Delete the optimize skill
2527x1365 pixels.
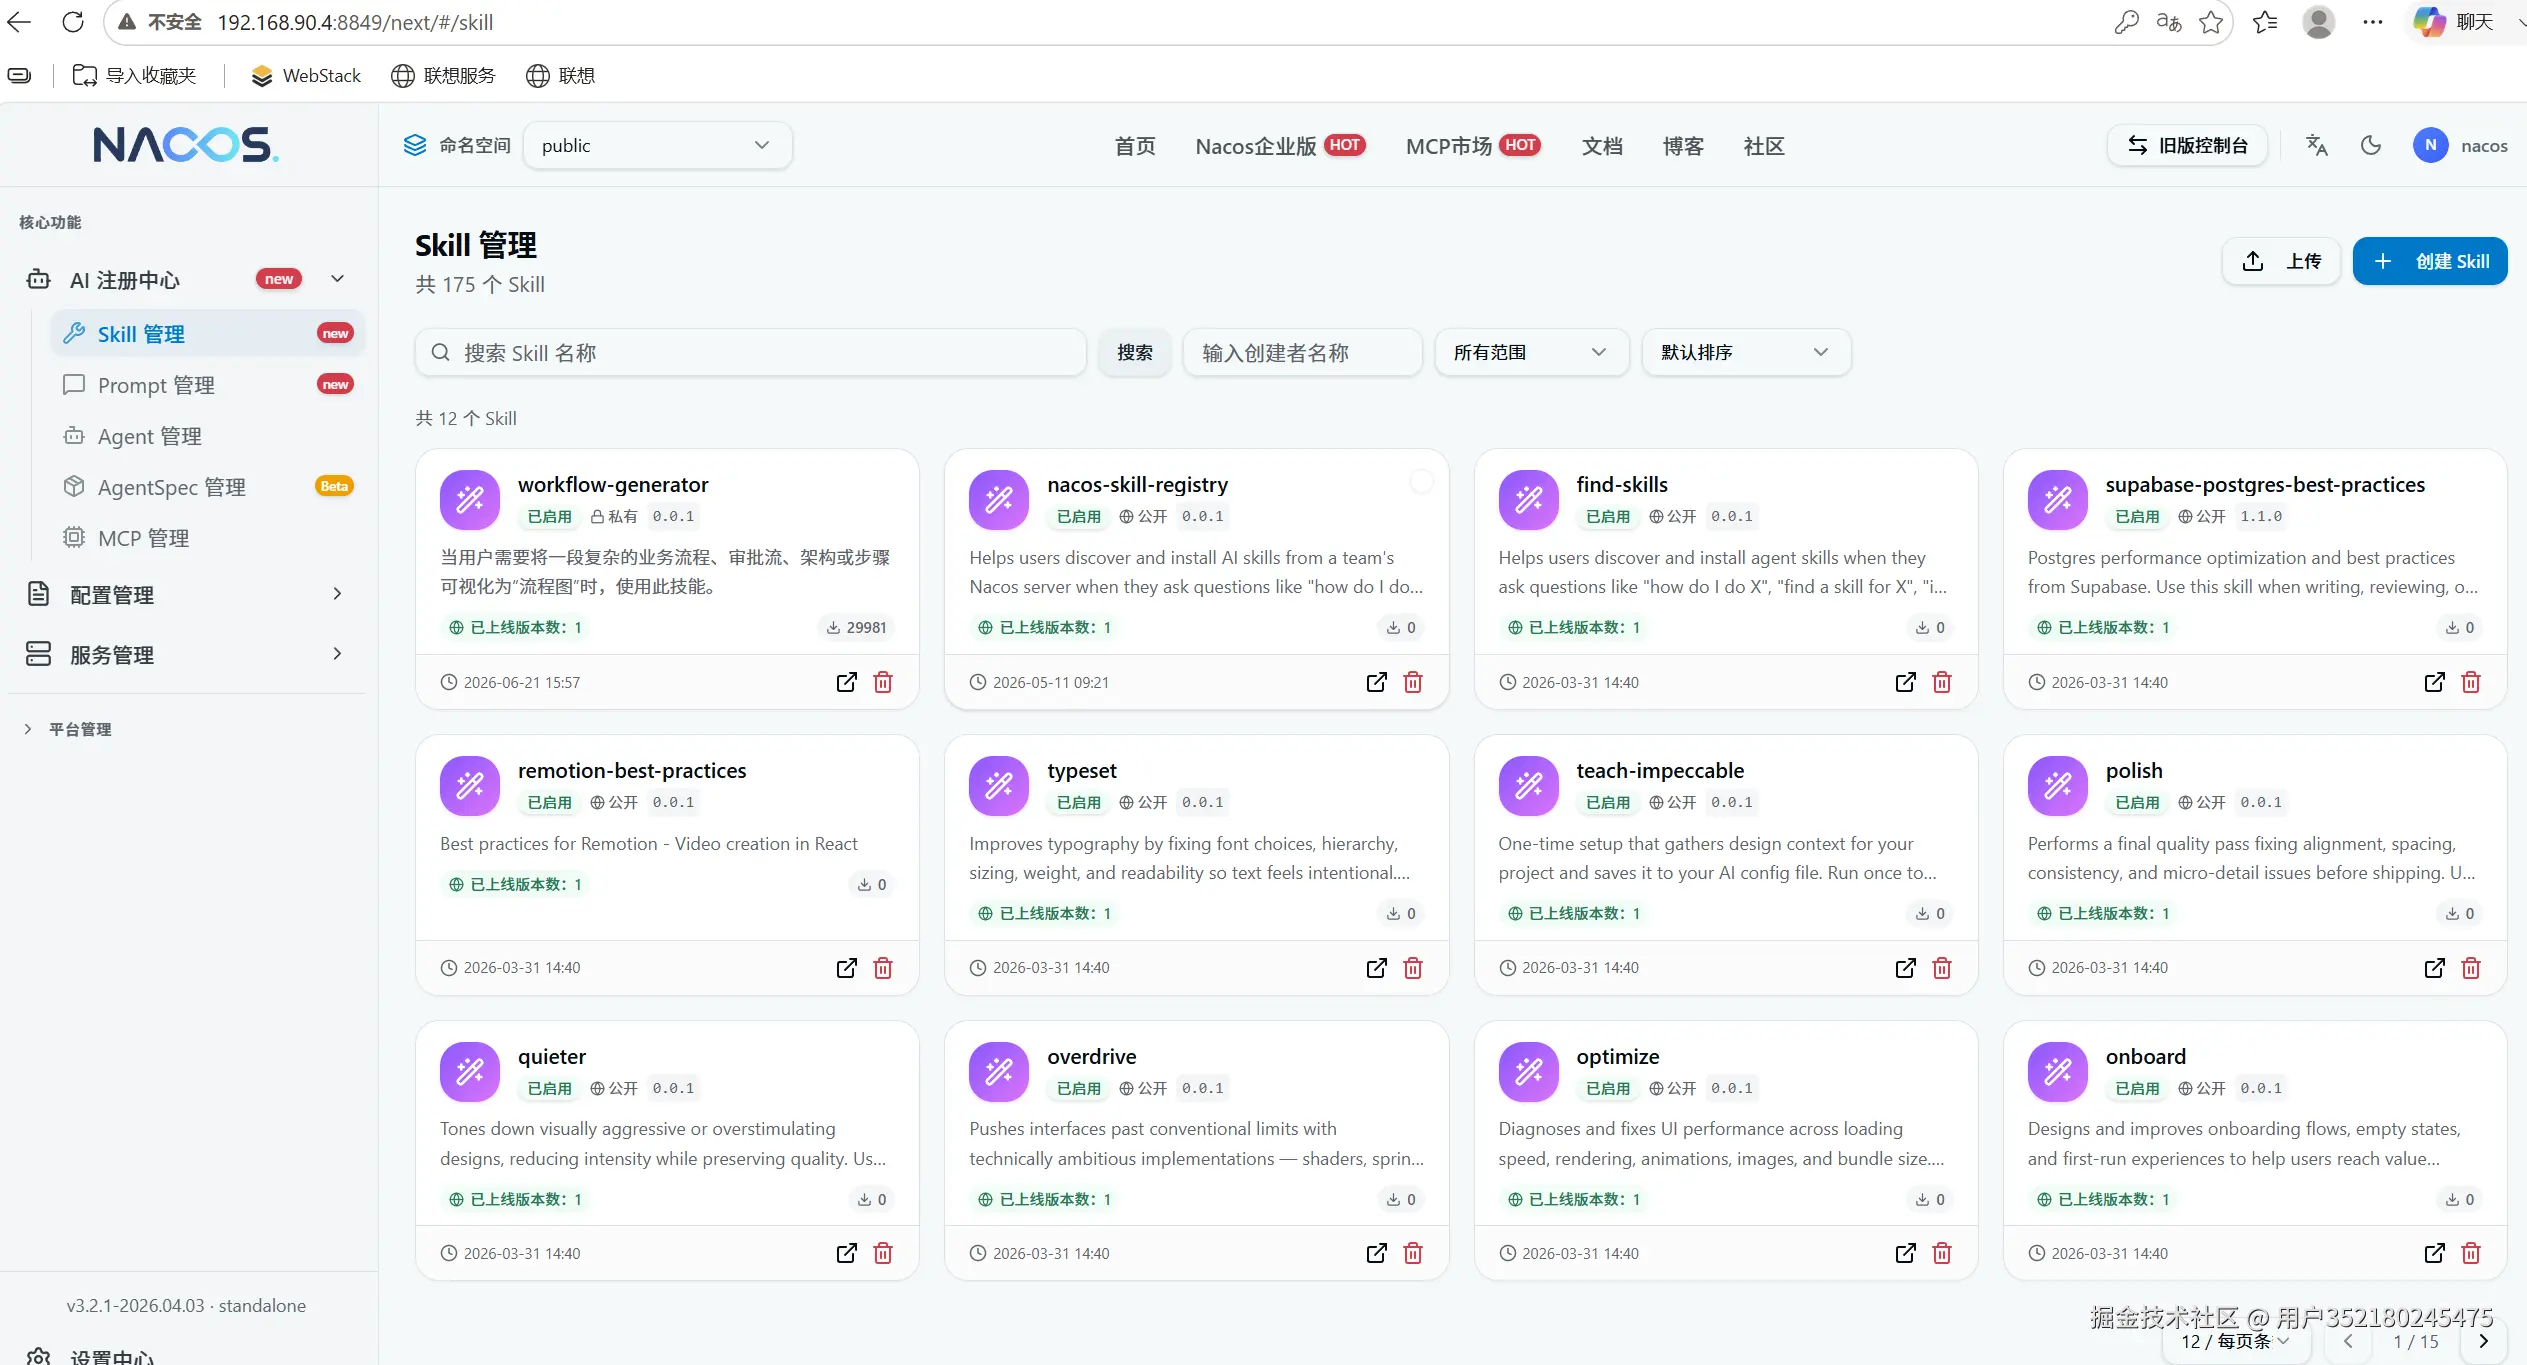pyautogui.click(x=1942, y=1253)
